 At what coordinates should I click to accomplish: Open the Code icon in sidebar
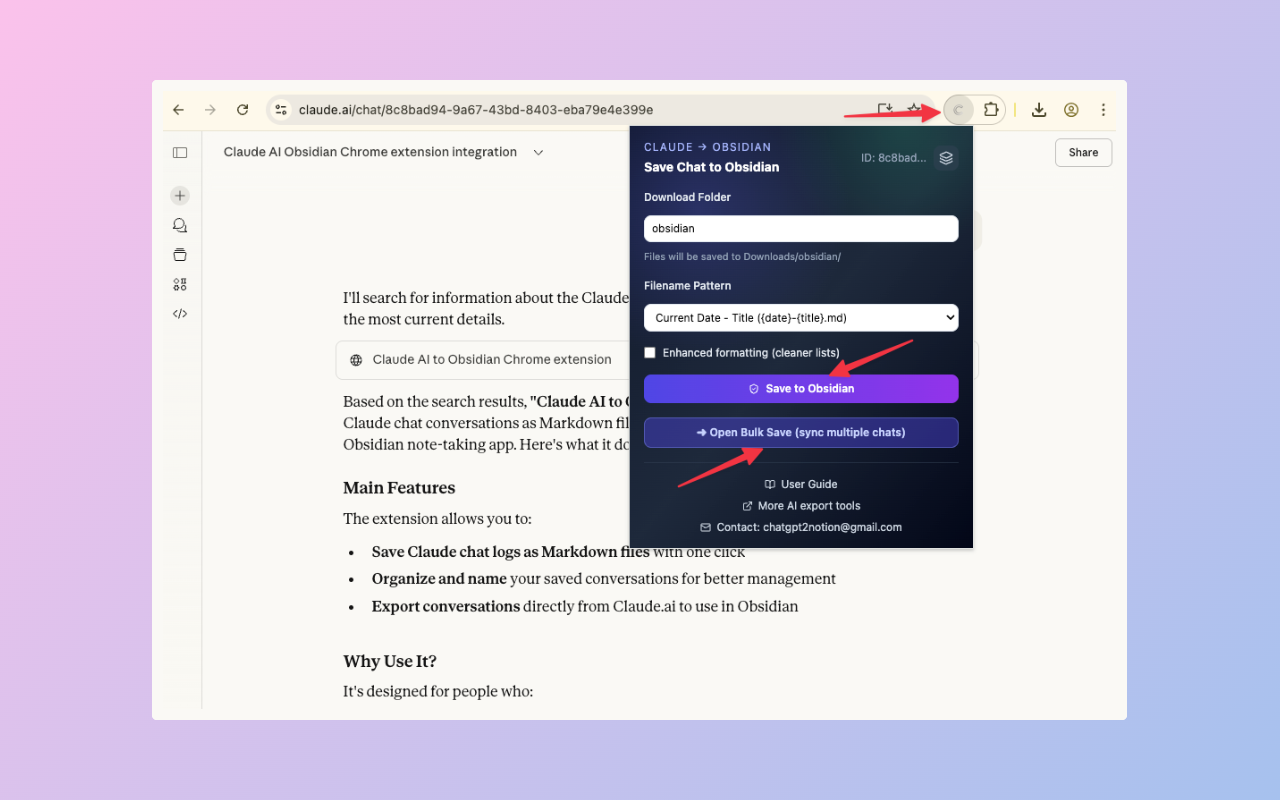tap(180, 313)
